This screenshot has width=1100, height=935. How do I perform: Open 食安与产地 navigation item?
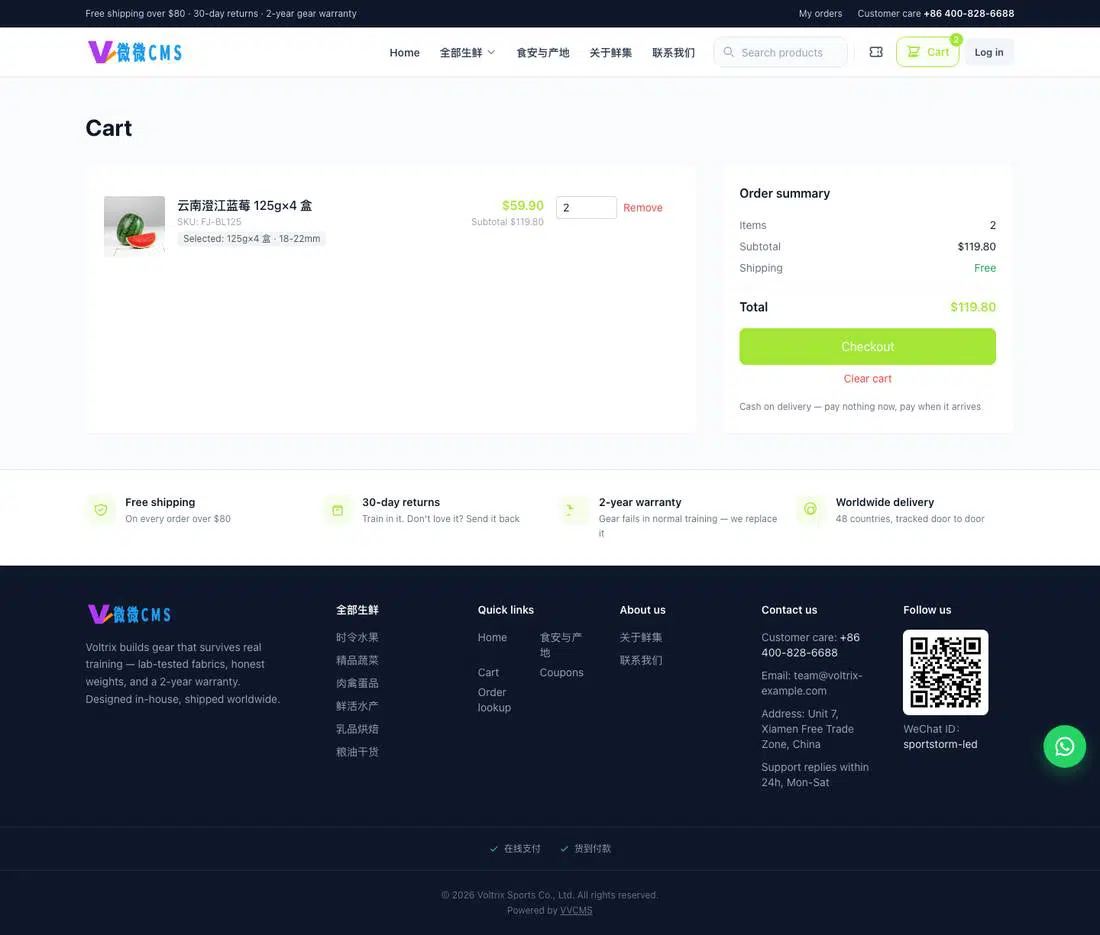(543, 53)
